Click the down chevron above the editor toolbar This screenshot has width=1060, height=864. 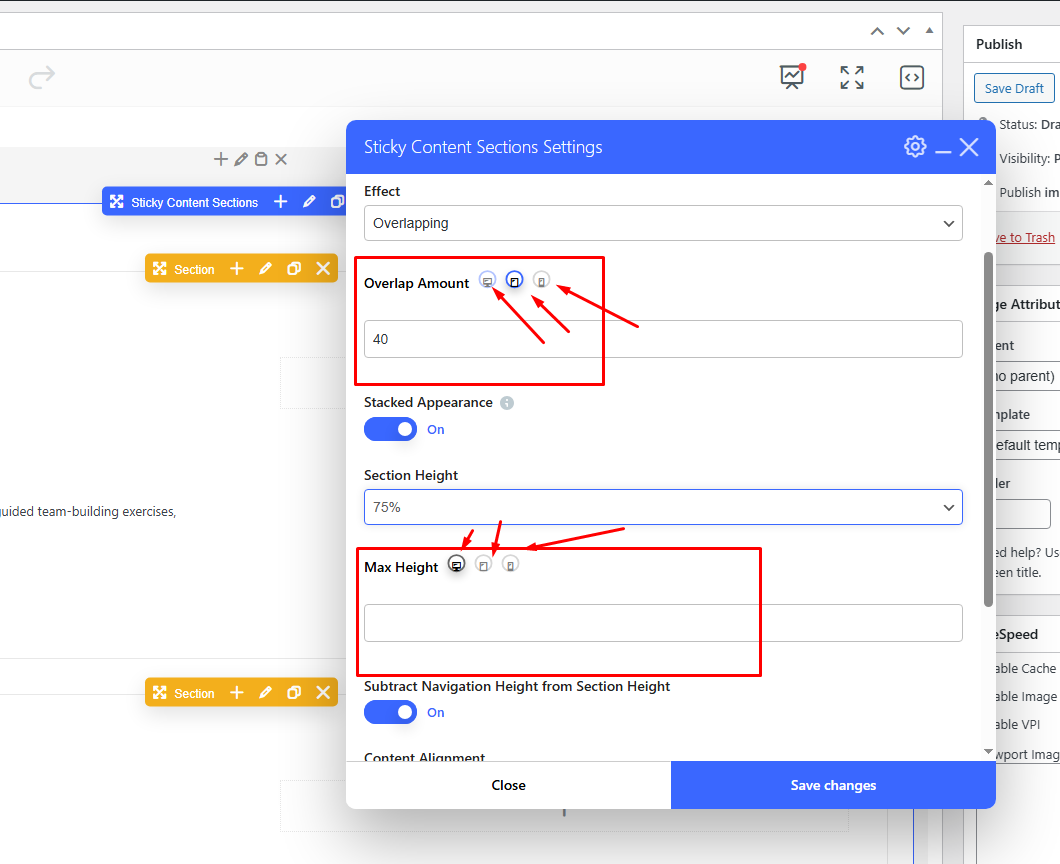903,31
